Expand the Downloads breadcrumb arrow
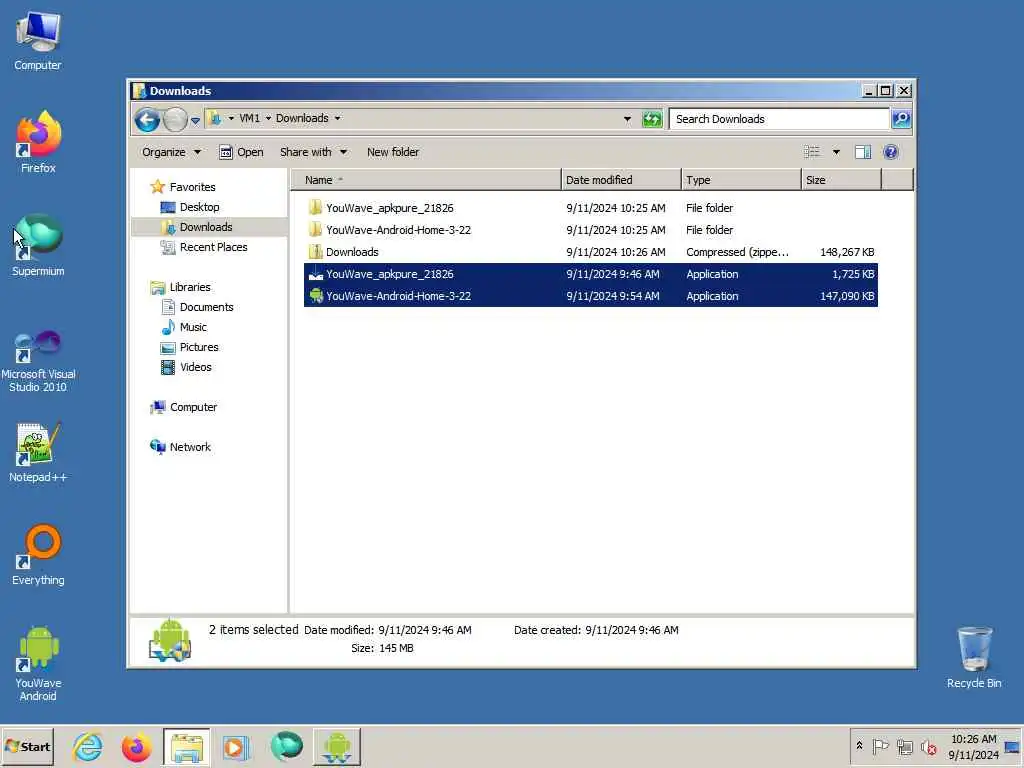 click(338, 118)
